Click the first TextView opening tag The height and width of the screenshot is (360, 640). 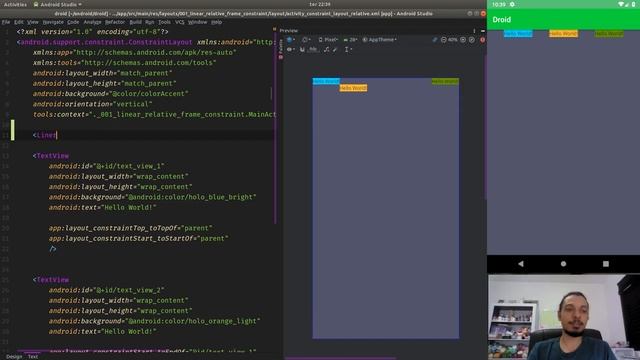point(51,156)
